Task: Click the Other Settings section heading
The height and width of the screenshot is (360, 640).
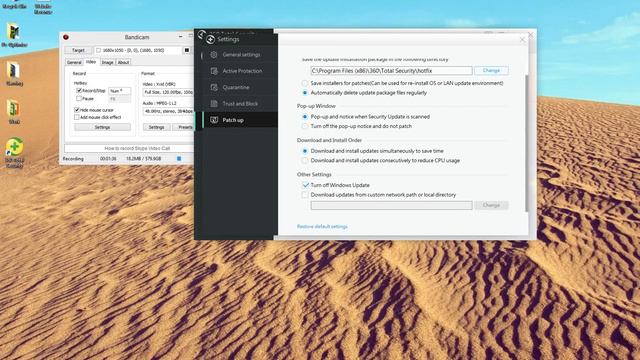Action: pos(314,175)
